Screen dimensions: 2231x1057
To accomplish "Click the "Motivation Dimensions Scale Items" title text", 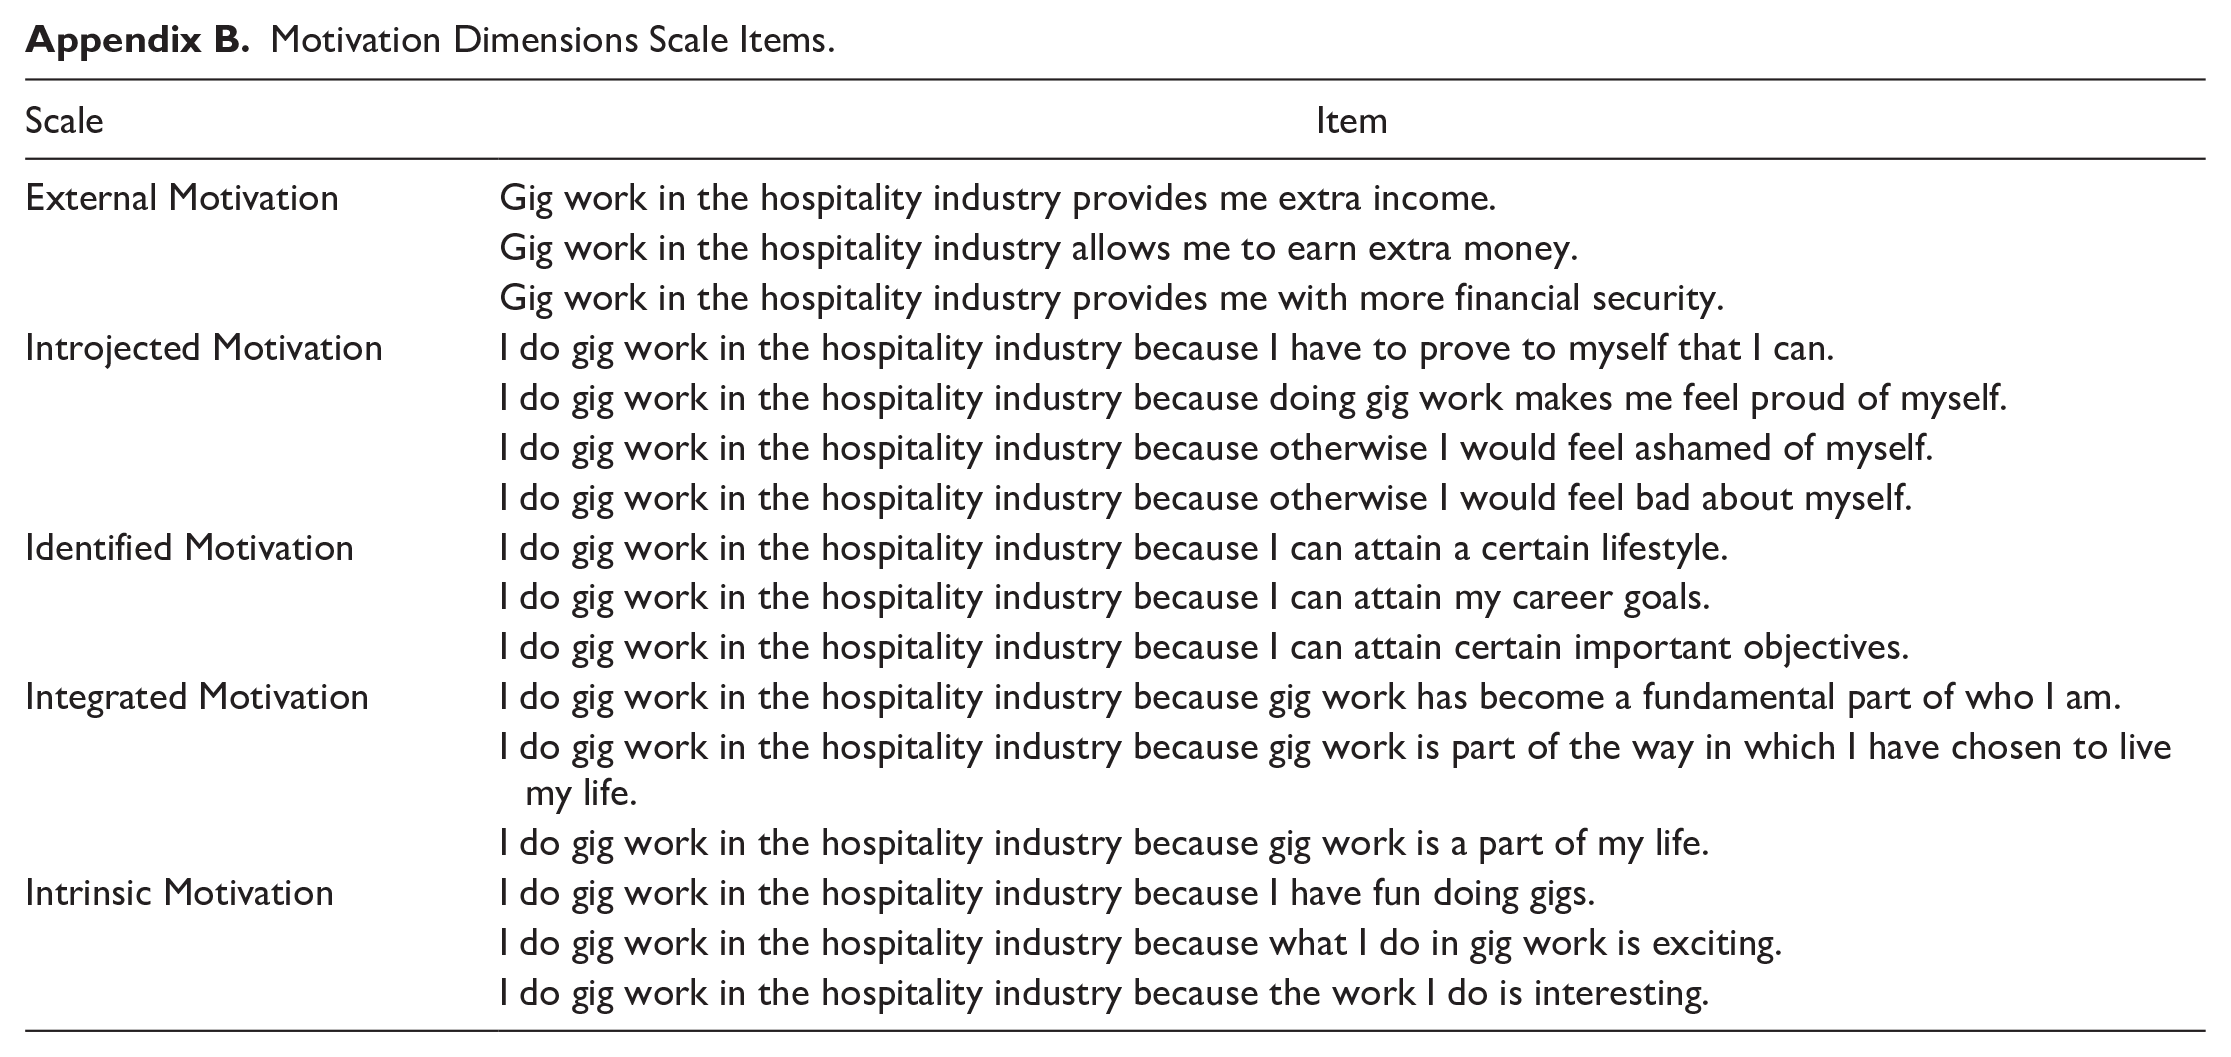I will (x=551, y=40).
